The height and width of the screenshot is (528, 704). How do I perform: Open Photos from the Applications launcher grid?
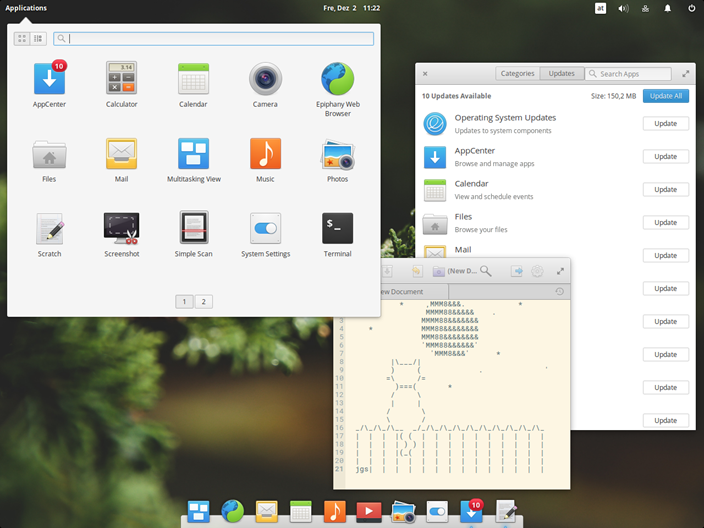pos(338,154)
